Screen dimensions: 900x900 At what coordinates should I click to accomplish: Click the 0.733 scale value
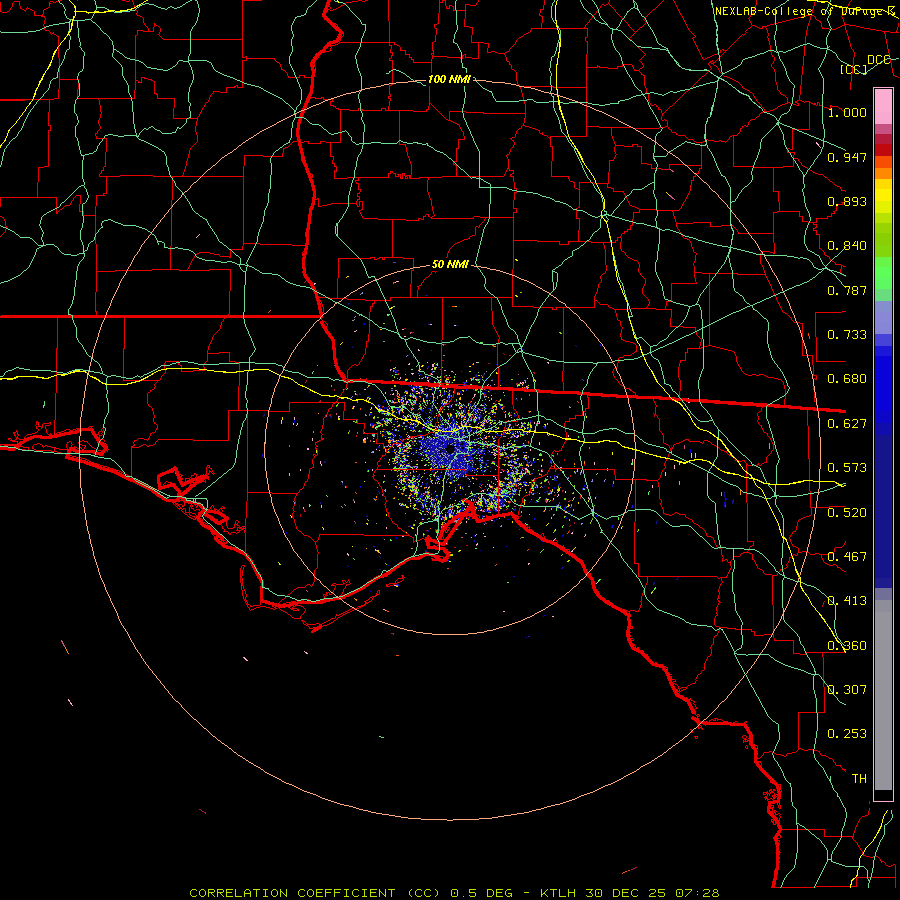coord(847,334)
